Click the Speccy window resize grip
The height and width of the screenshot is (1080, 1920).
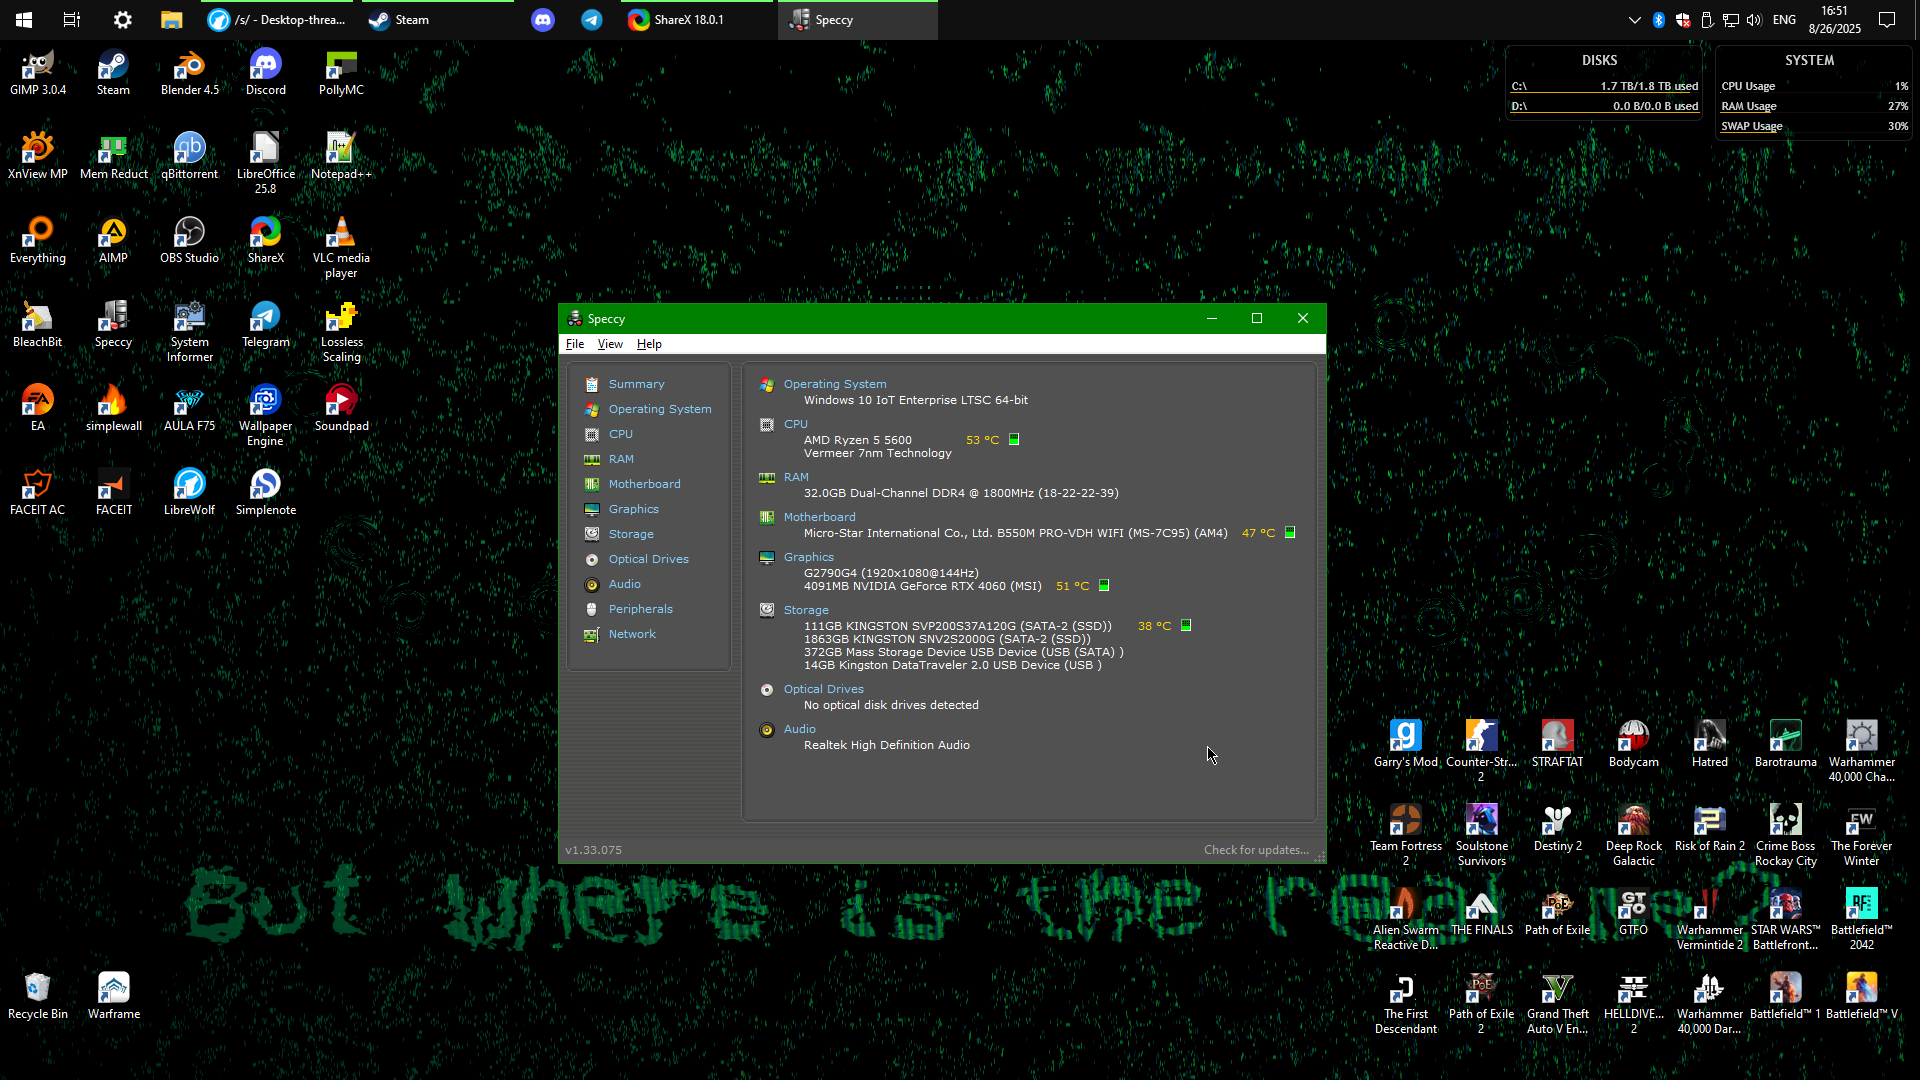(x=1320, y=858)
